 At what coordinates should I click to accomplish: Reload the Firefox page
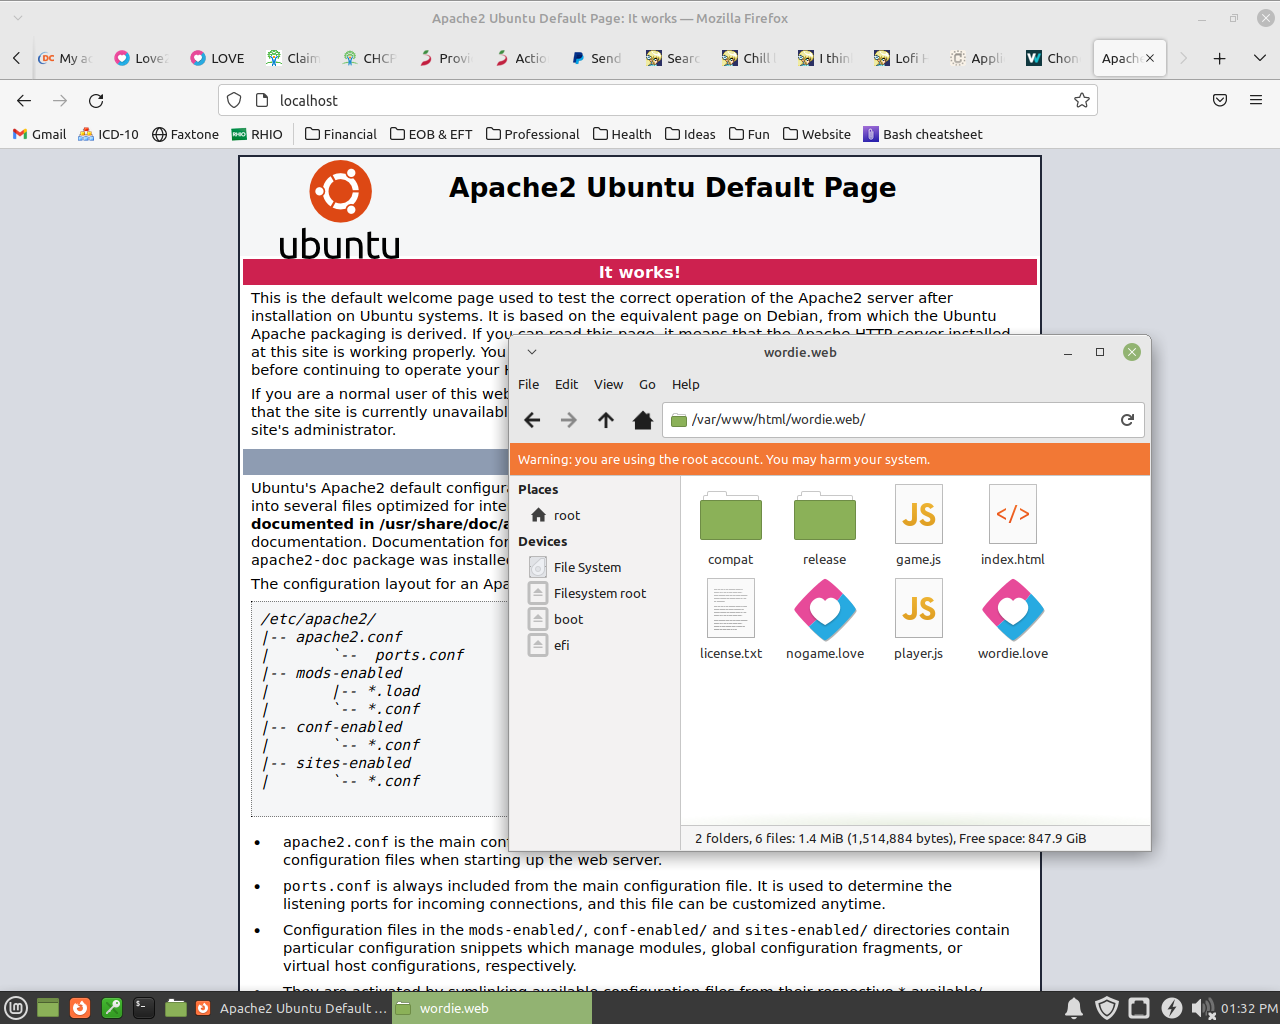96,100
